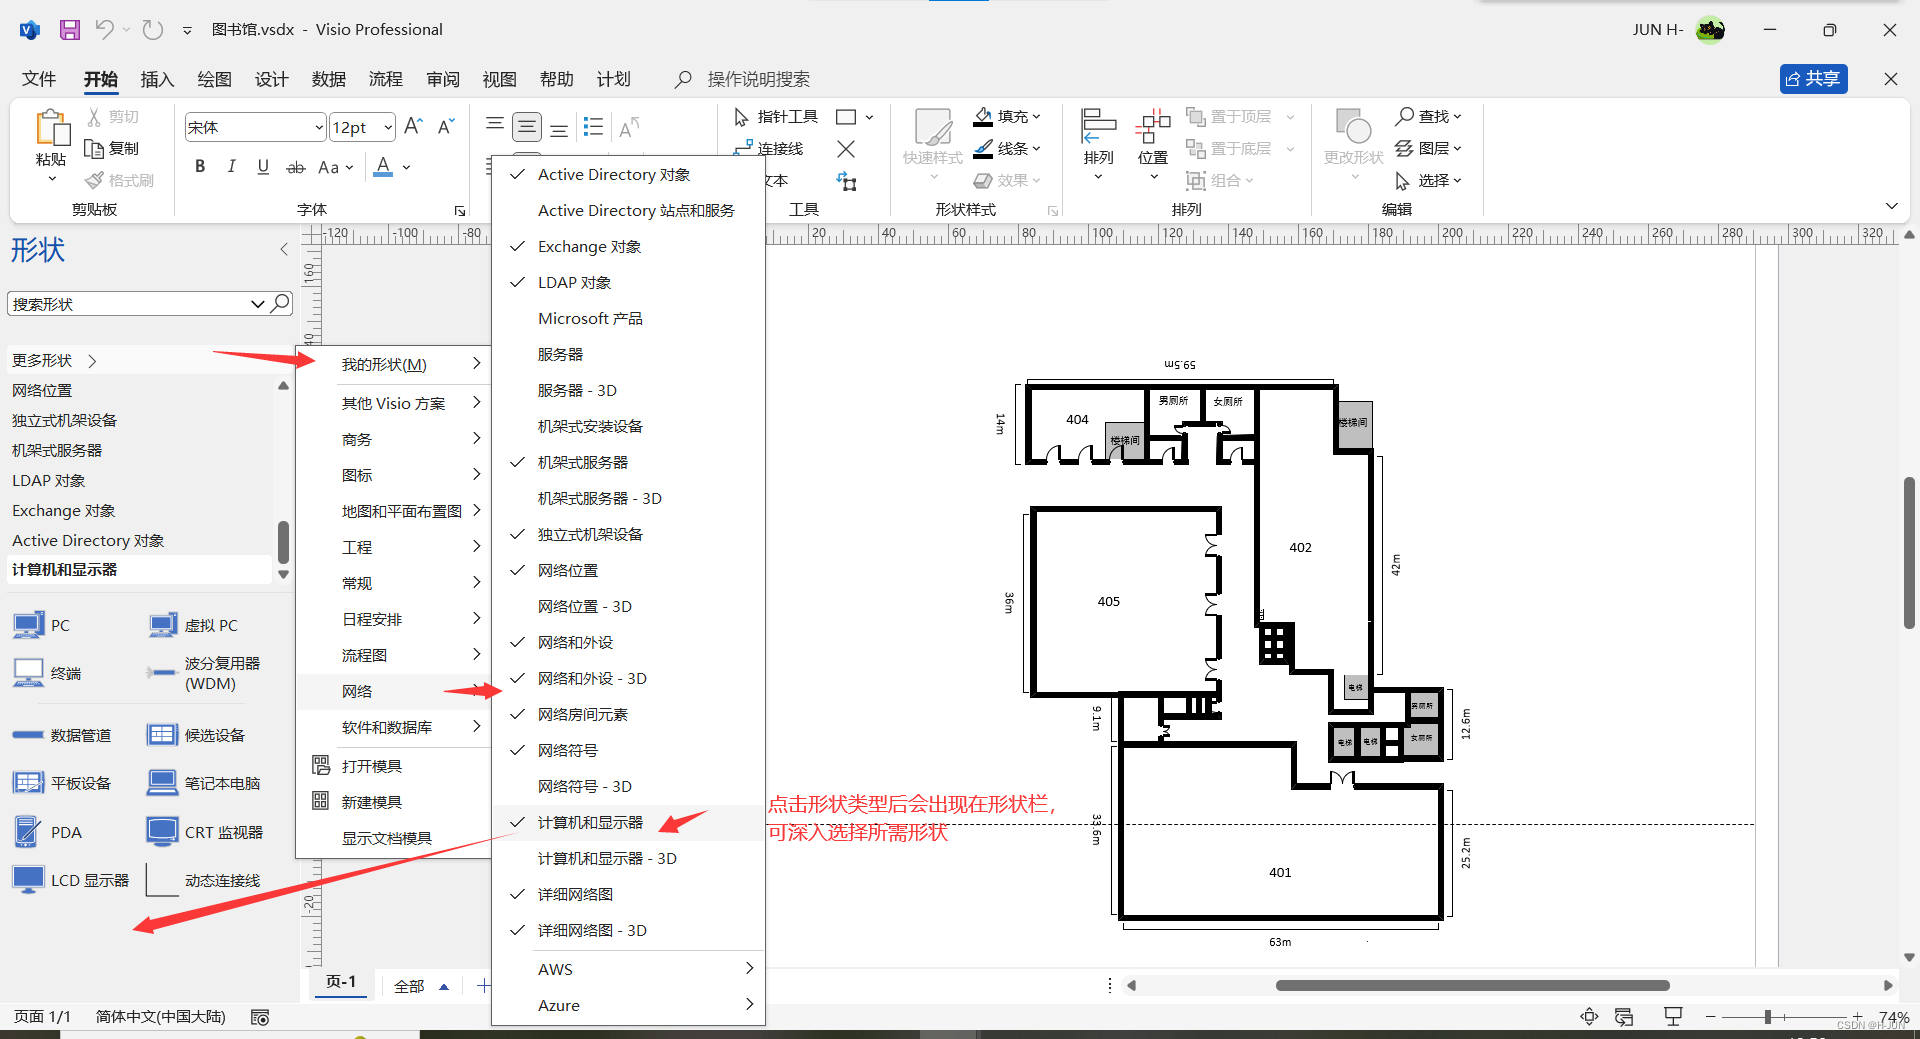Undo the last action
Viewport: 1920px width, 1039px height.
coord(105,30)
